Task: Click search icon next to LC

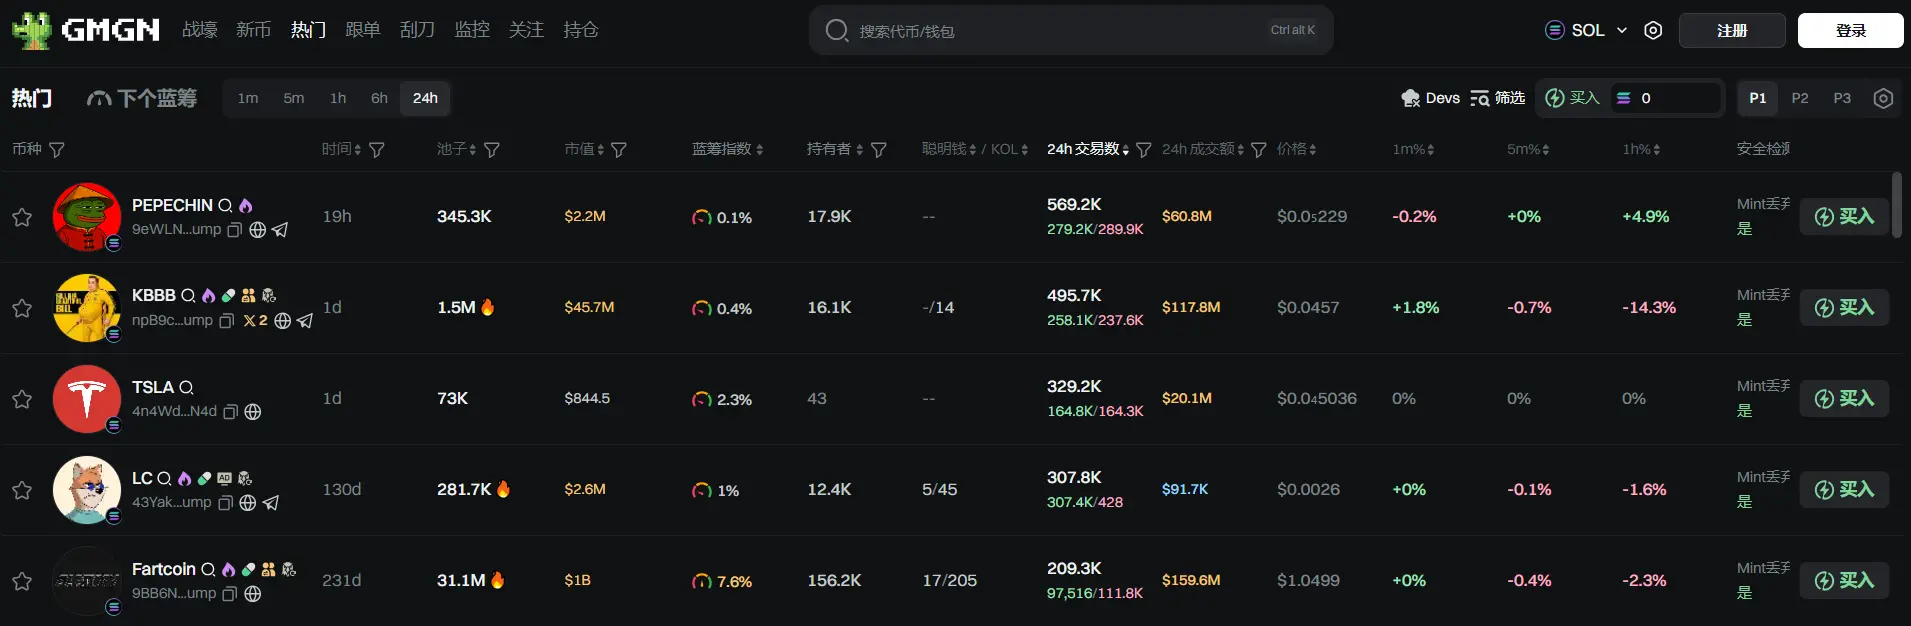Action: (165, 479)
